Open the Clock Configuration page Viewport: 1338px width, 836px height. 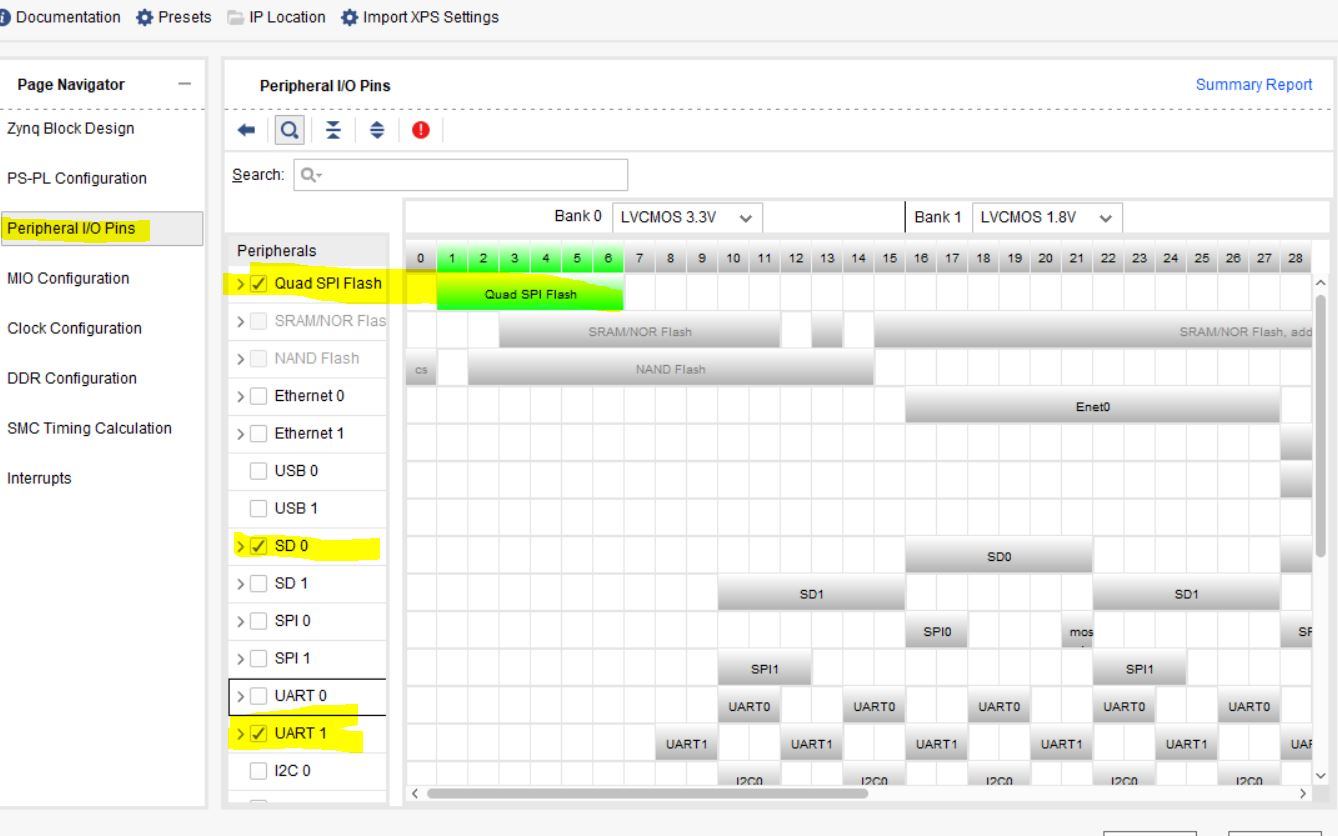point(74,328)
